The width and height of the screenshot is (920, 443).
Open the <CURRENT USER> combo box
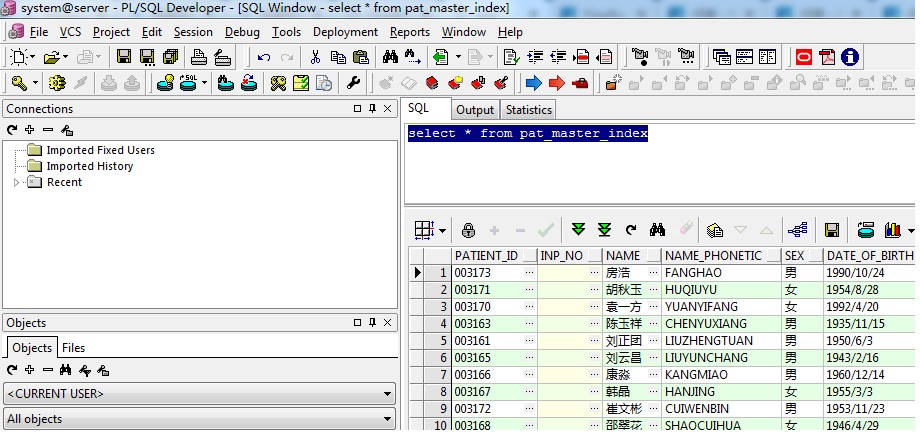coord(199,394)
